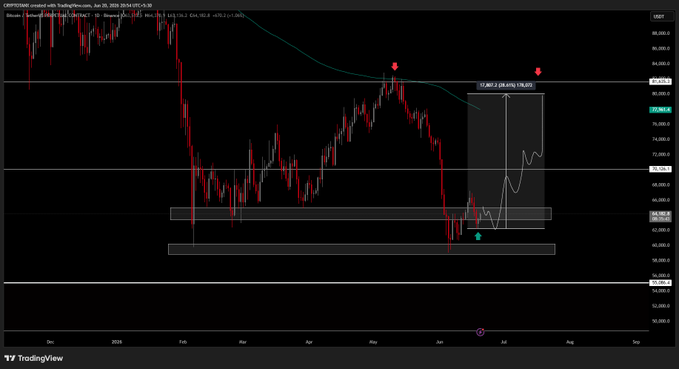Select the red arrow above the May peak
The height and width of the screenshot is (369, 679).
[394, 66]
